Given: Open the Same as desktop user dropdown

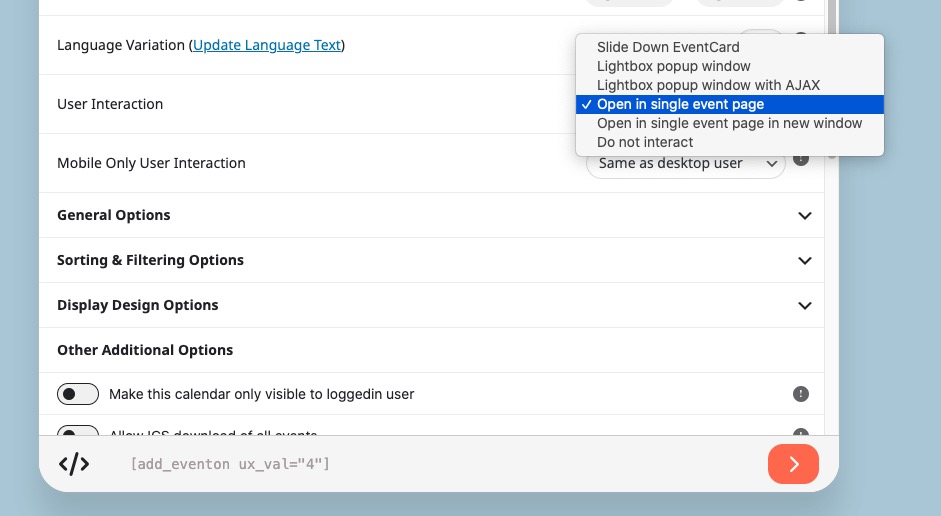Looking at the screenshot, I should [x=685, y=163].
